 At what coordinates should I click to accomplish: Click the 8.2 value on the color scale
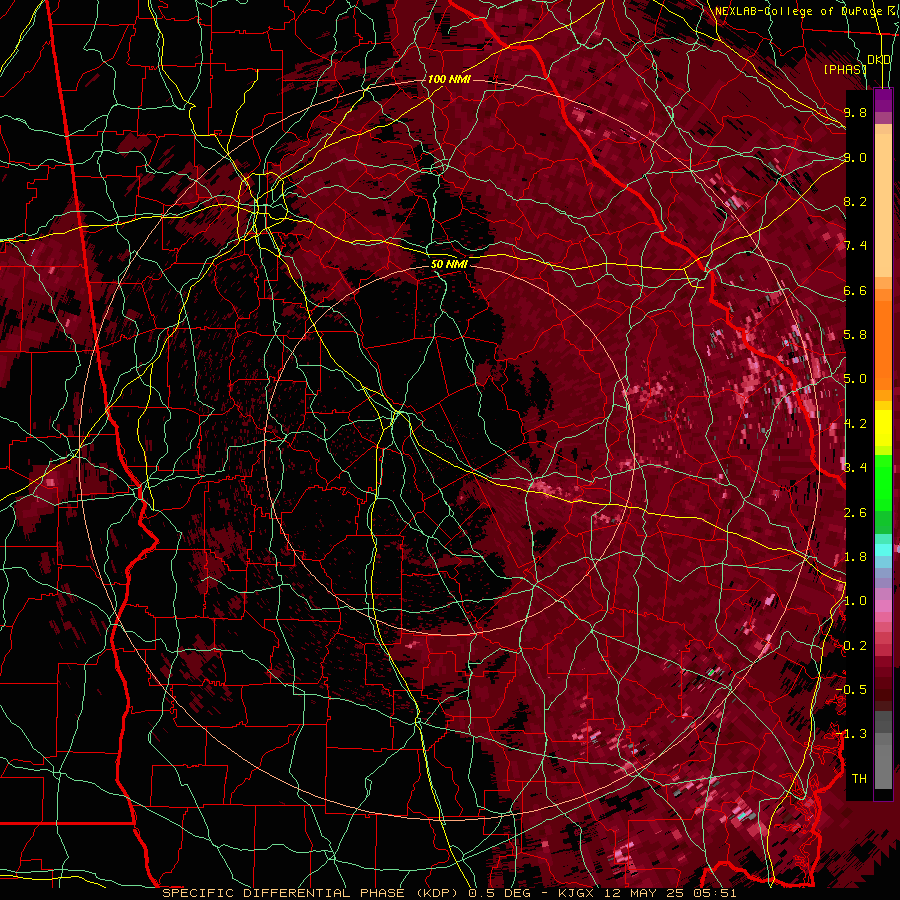click(x=855, y=201)
